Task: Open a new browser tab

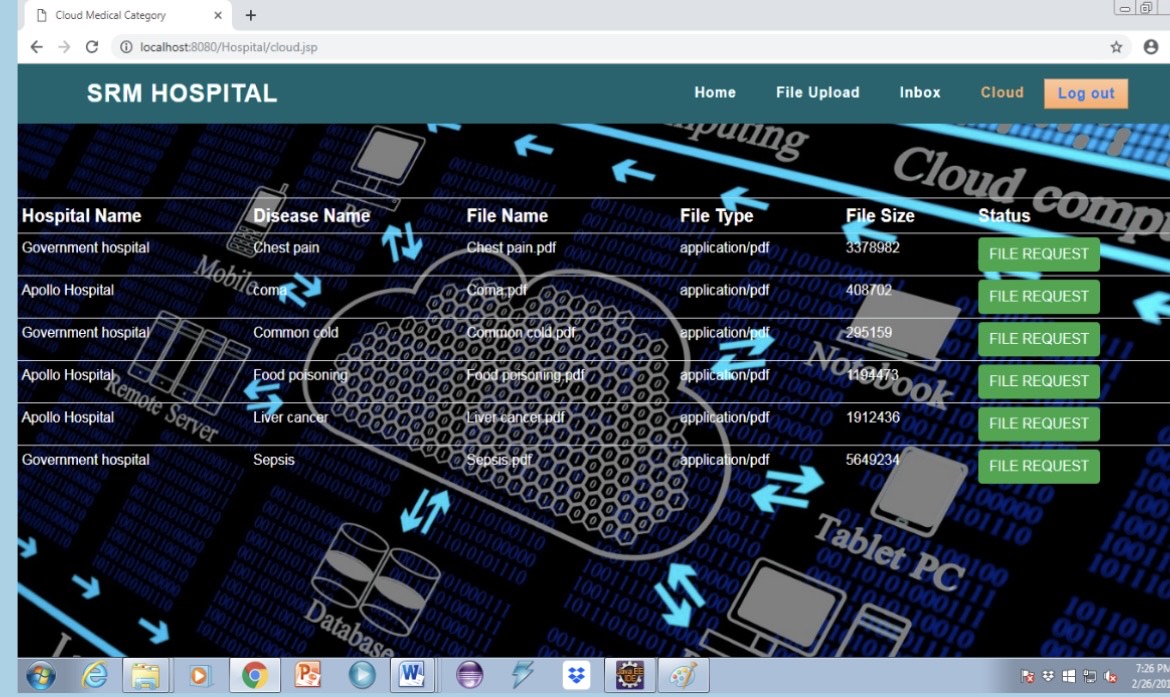Action: [251, 15]
